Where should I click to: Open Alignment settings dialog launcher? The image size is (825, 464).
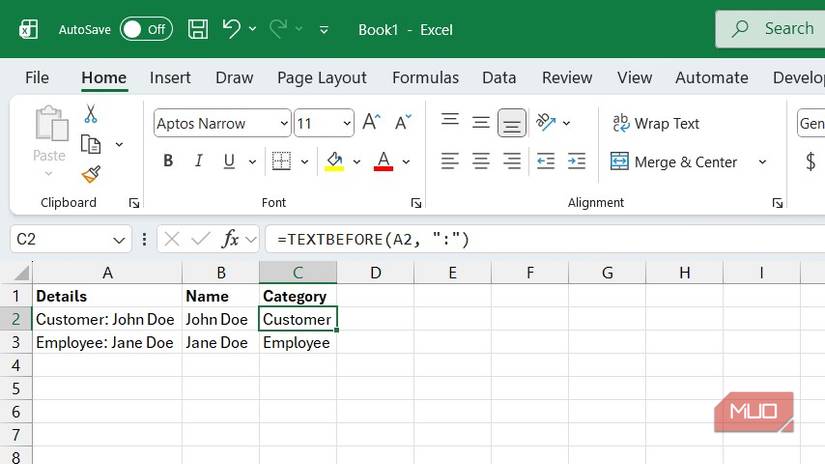coord(778,203)
